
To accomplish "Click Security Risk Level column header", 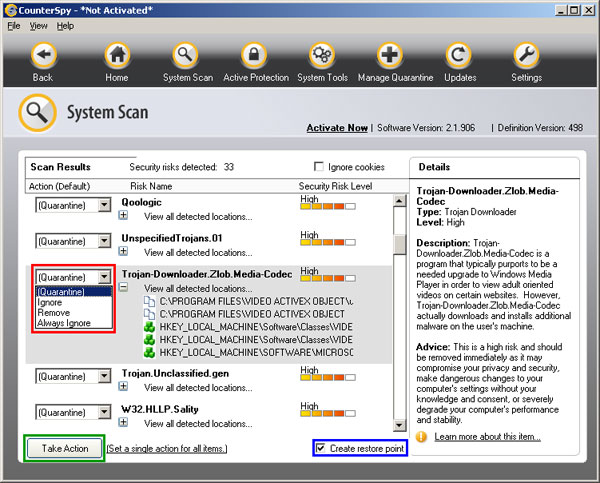I will tap(335, 186).
